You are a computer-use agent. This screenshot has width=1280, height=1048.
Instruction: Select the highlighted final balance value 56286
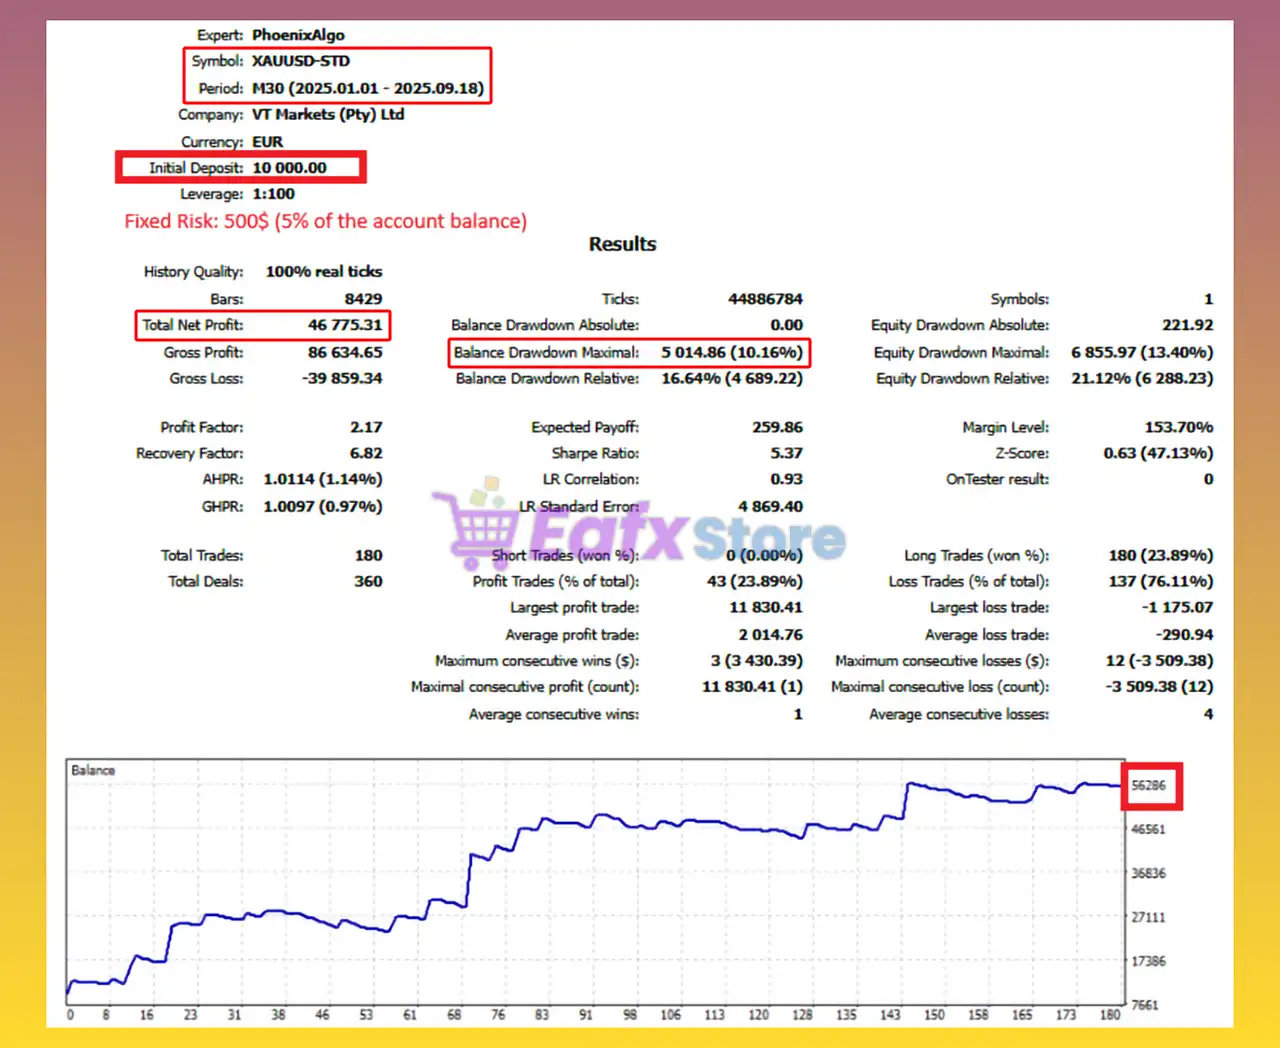1150,786
